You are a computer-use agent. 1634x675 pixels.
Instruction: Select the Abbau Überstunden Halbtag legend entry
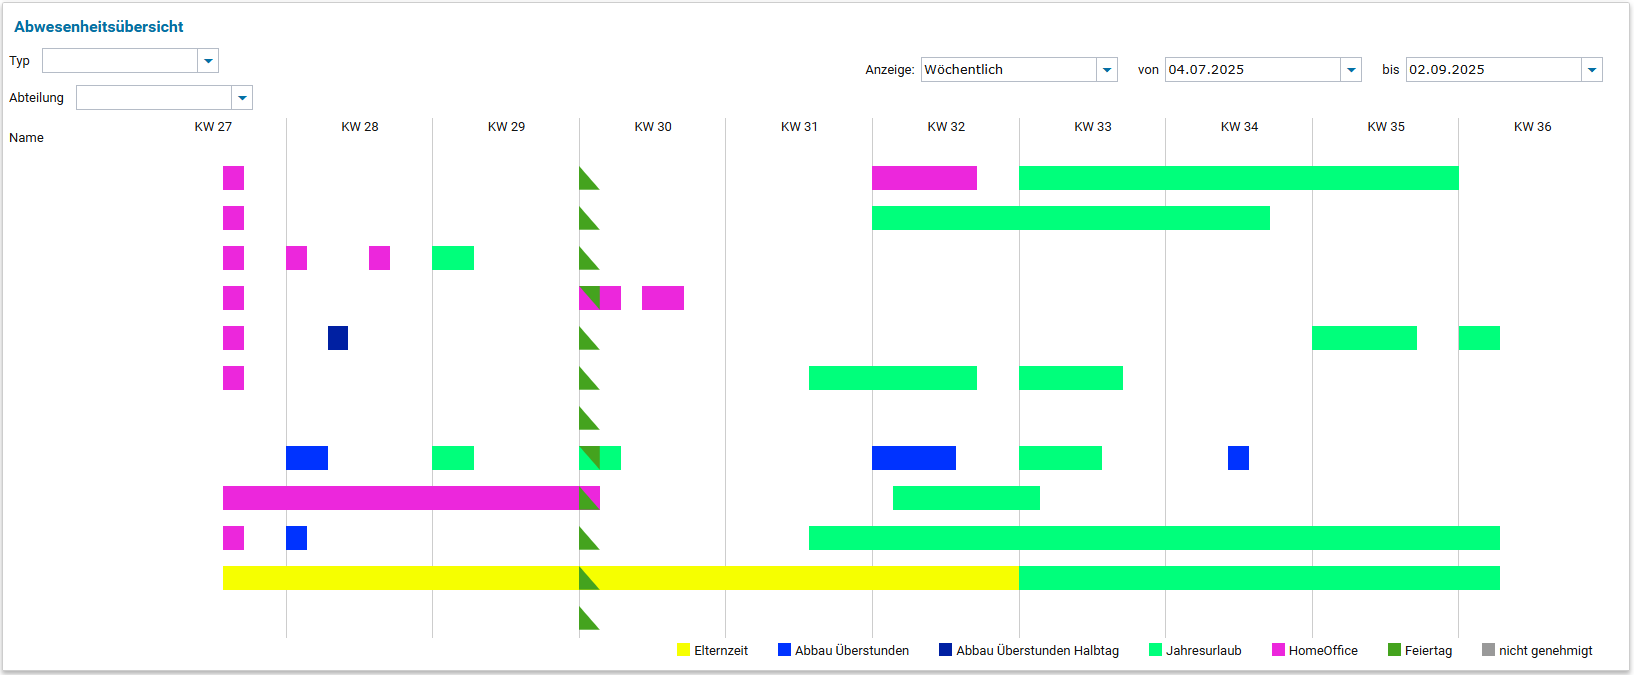(945, 650)
